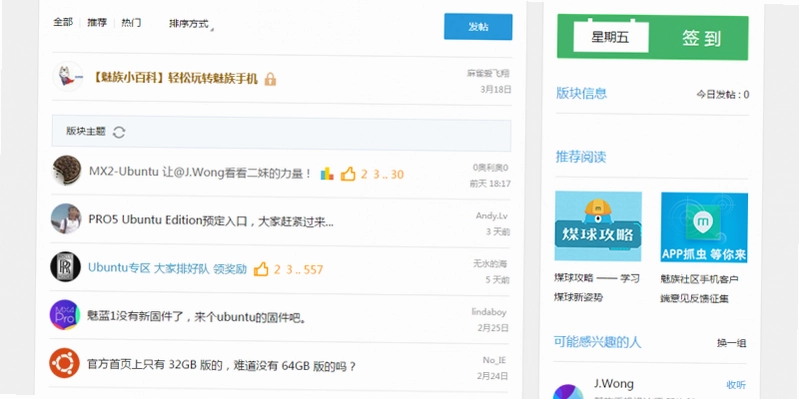Click the thumbs-up icon on Ubuntu专区 post

click(261, 269)
